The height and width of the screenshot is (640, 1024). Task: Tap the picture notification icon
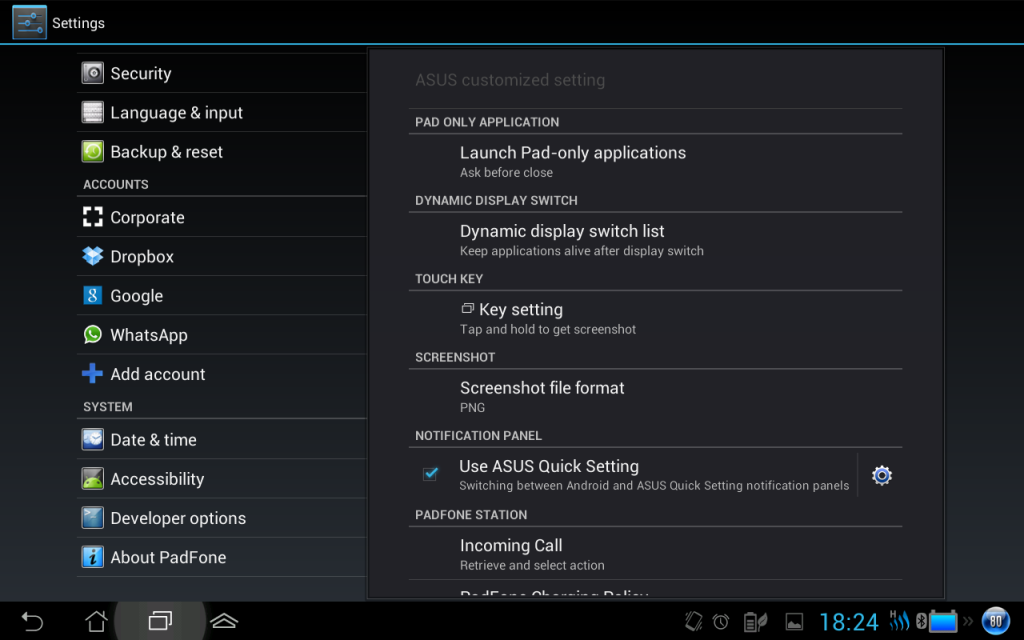794,622
